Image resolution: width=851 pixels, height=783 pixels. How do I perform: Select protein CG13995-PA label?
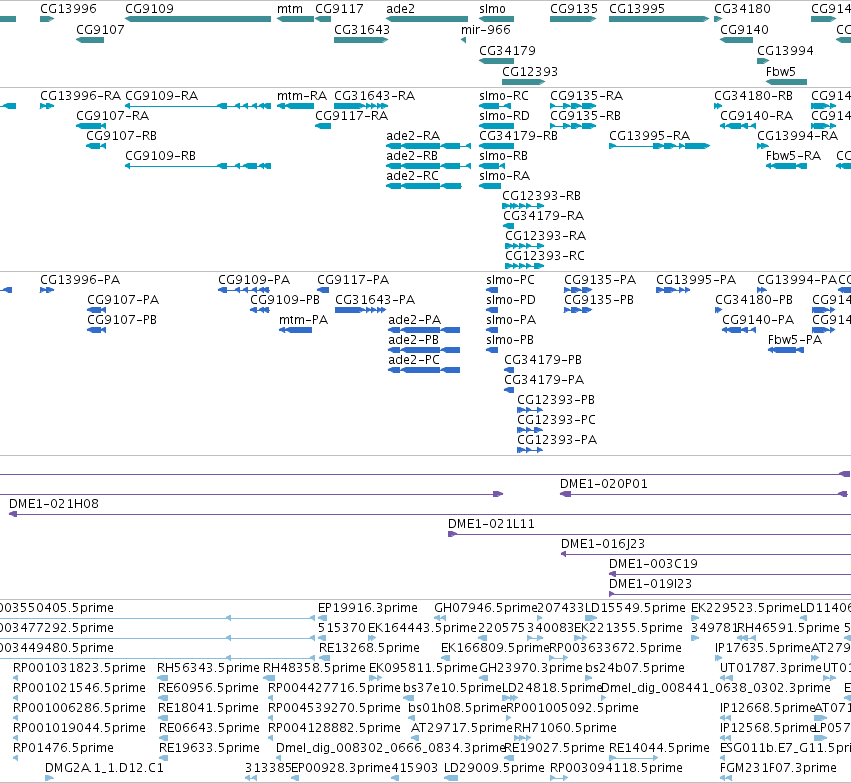pos(696,280)
